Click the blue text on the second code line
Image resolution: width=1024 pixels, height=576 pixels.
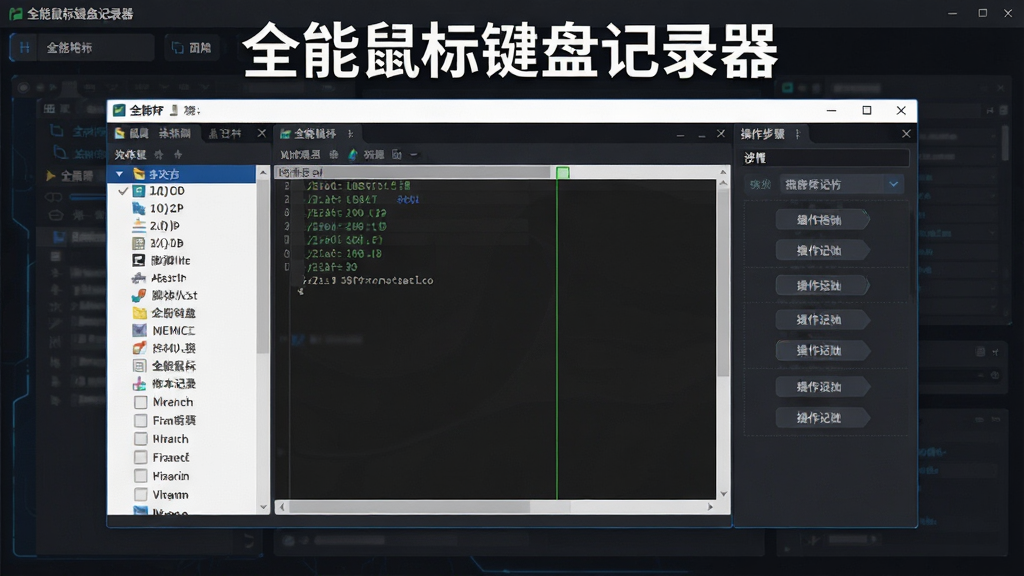(x=408, y=199)
